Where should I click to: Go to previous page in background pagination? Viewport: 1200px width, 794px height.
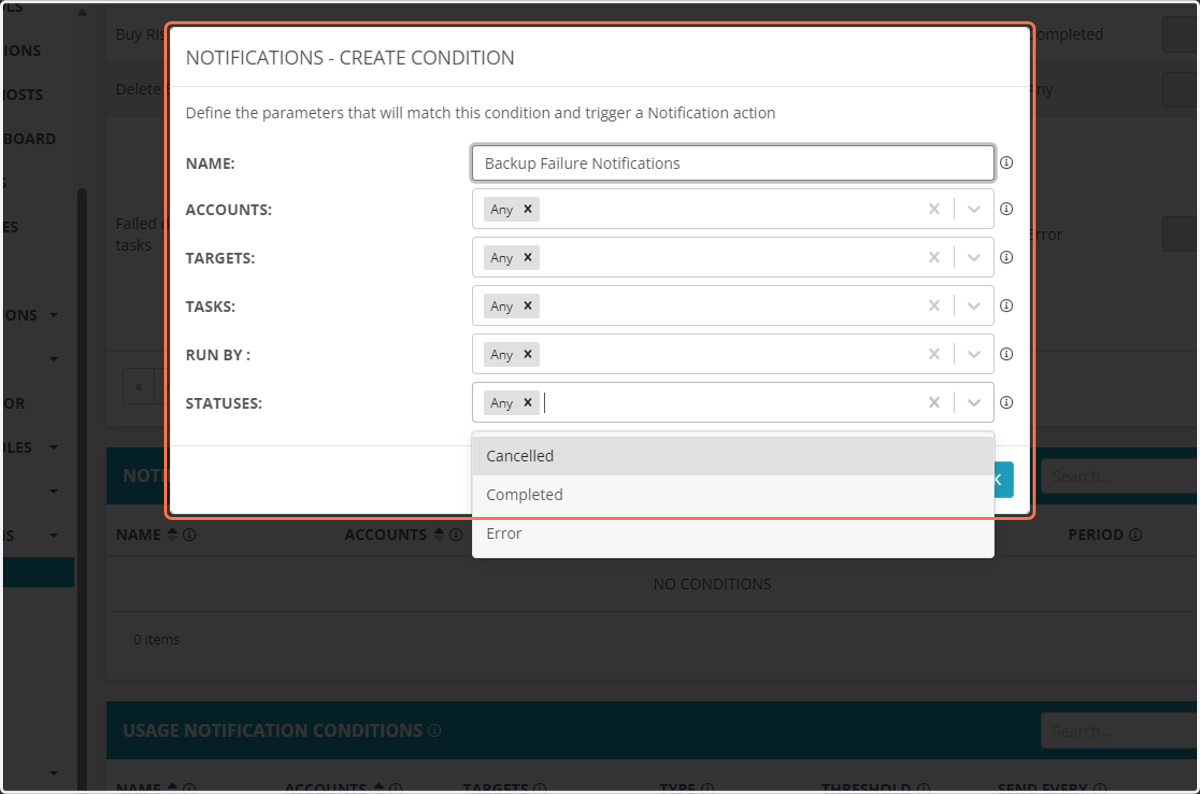pyautogui.click(x=138, y=386)
